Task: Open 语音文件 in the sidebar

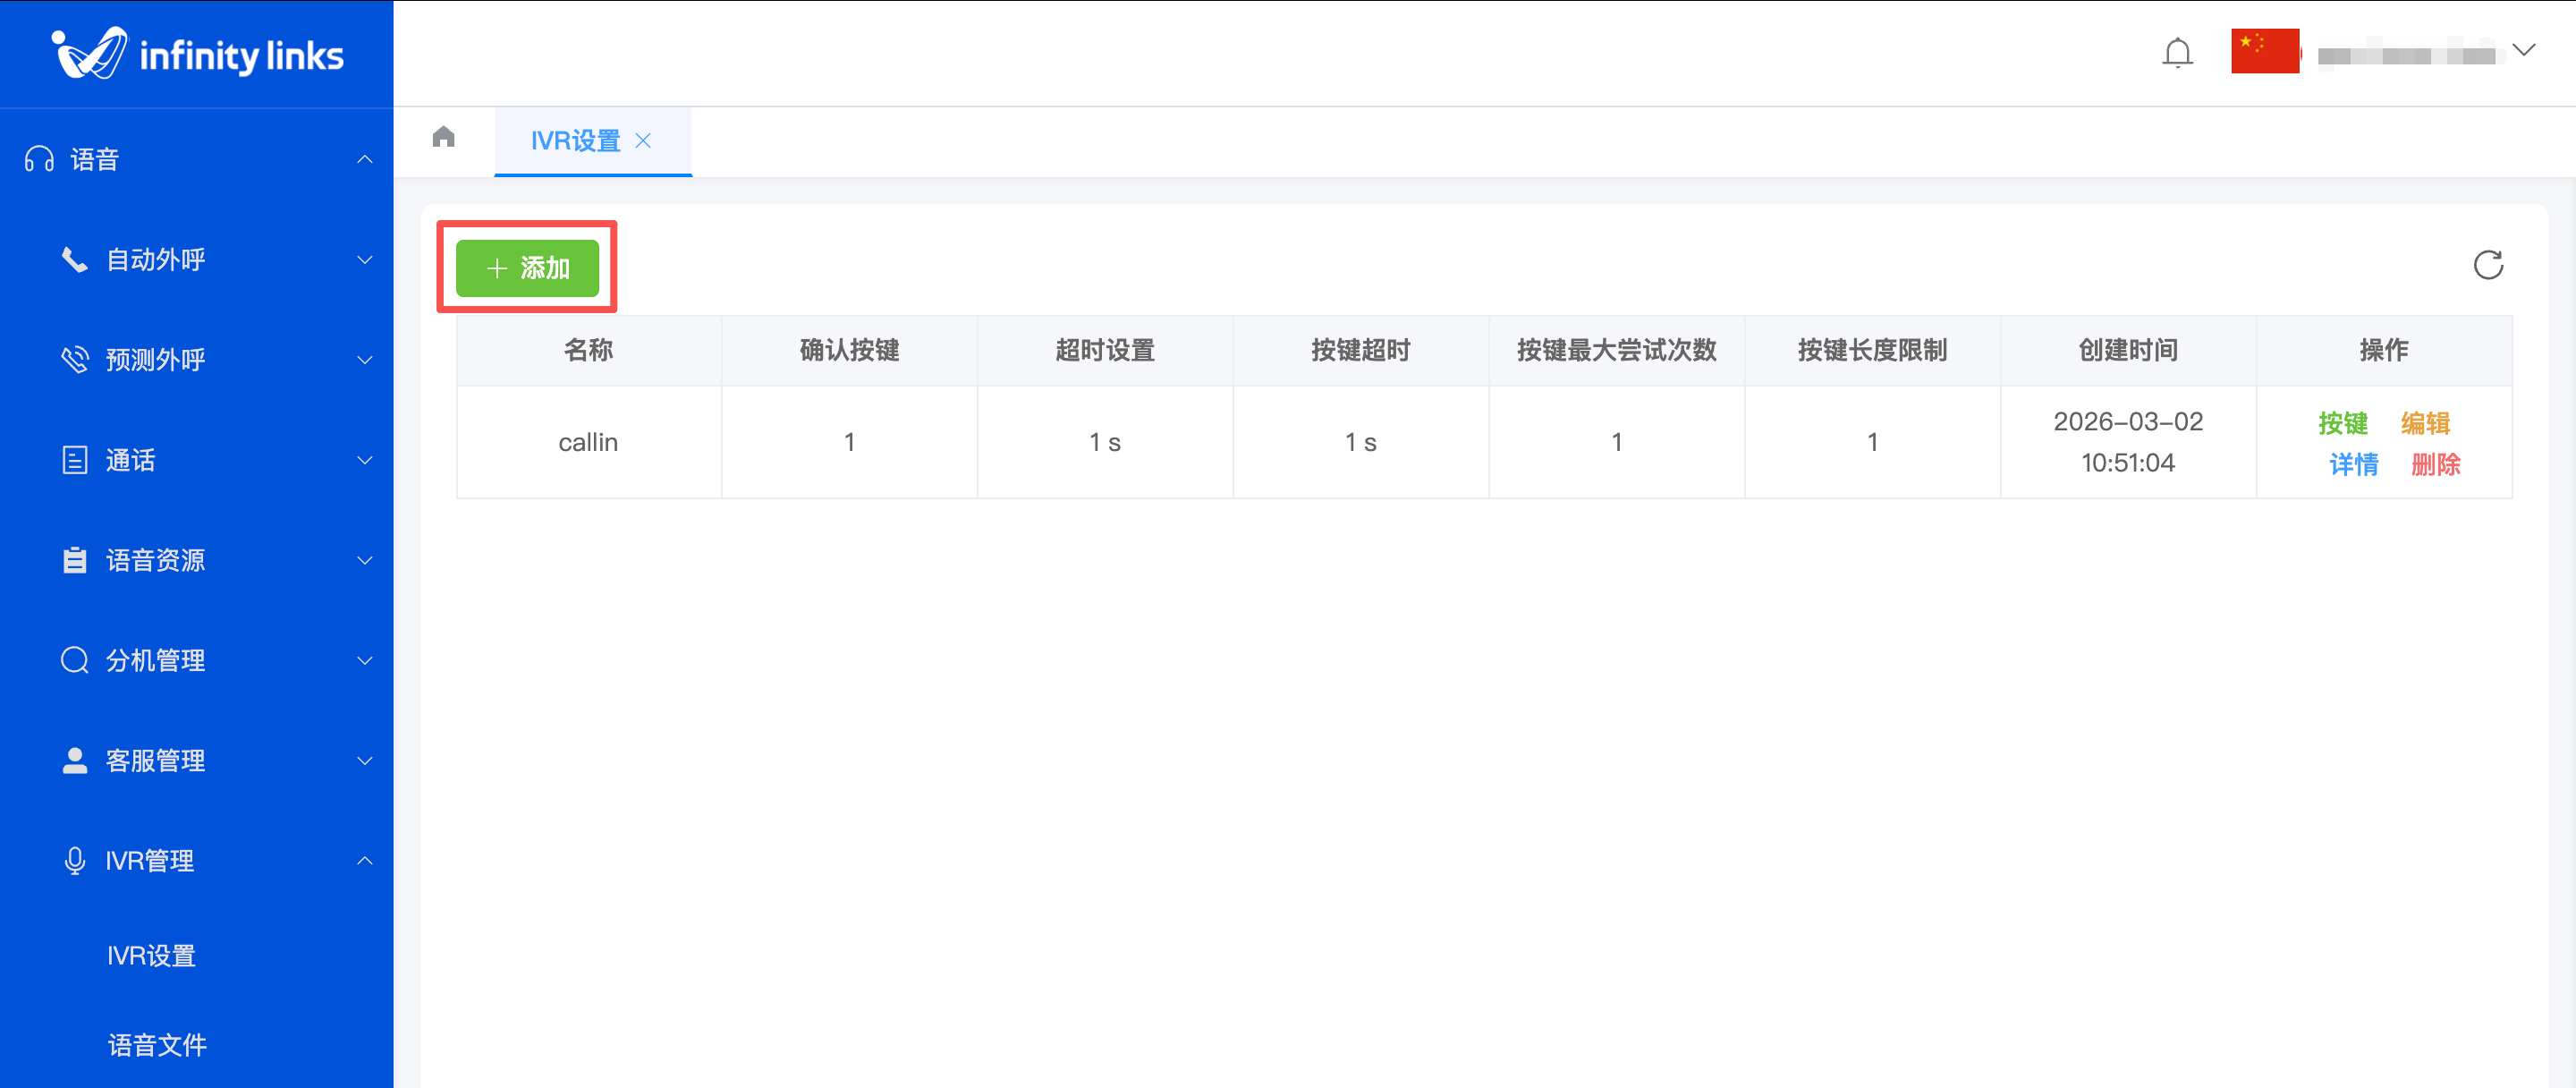Action: pyautogui.click(x=157, y=1045)
